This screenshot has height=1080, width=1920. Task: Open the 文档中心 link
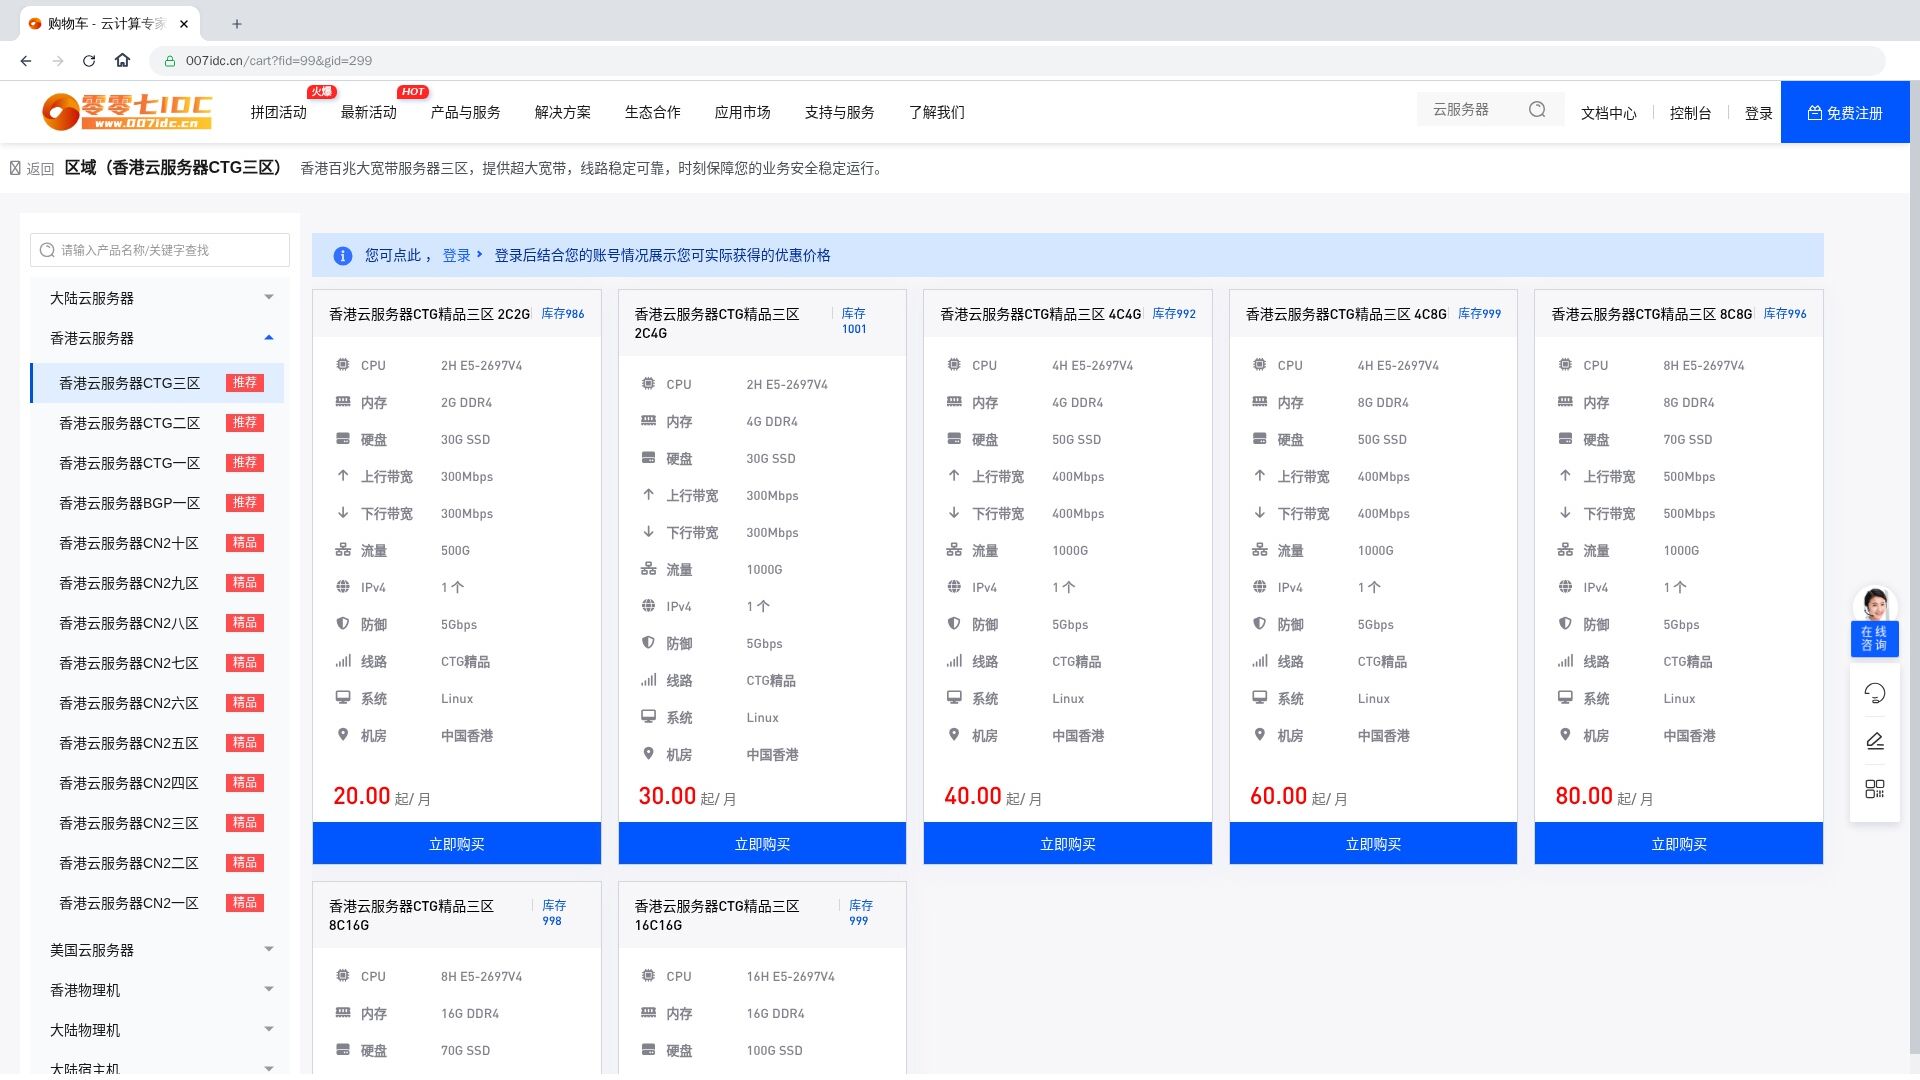tap(1609, 113)
